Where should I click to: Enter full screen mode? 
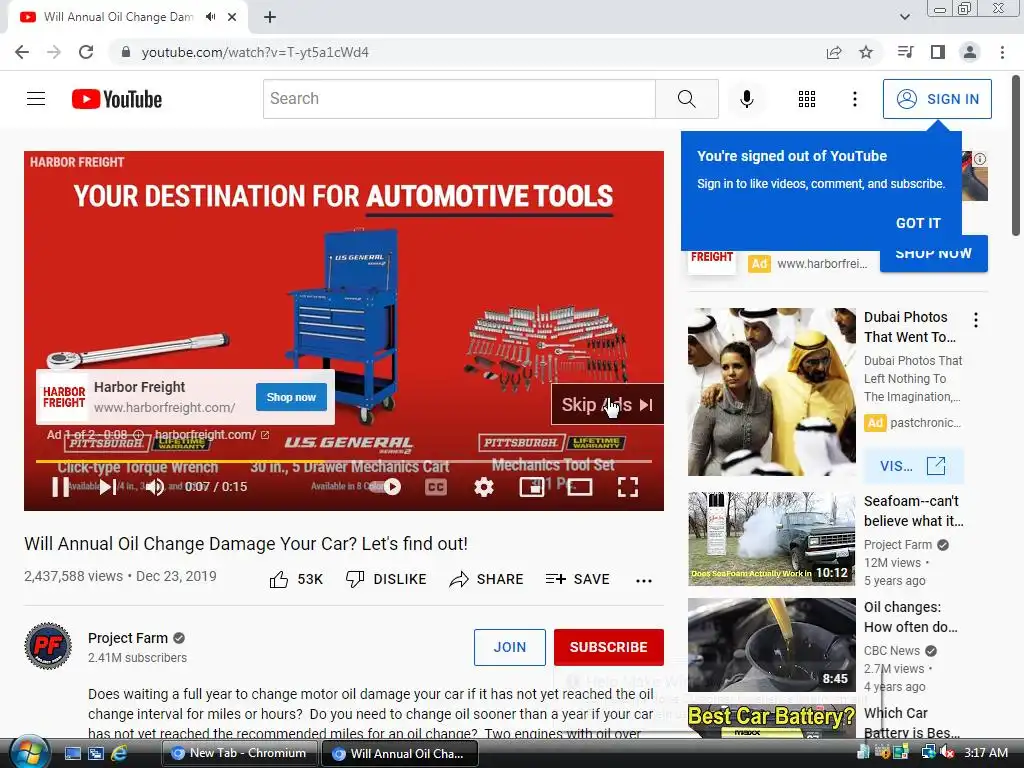(628, 487)
